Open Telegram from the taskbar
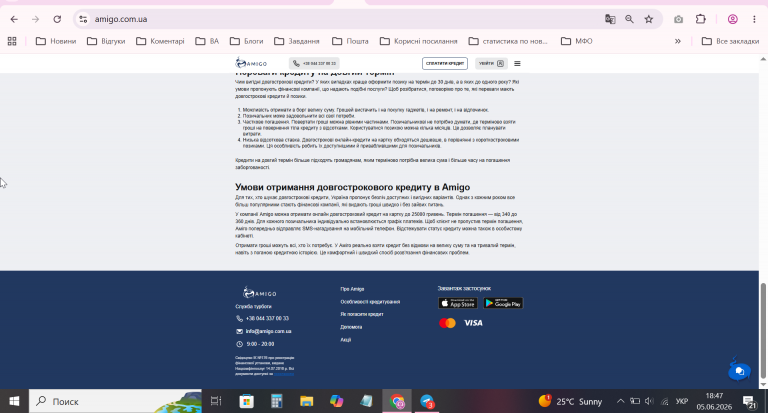The width and height of the screenshot is (768, 413). tap(427, 401)
